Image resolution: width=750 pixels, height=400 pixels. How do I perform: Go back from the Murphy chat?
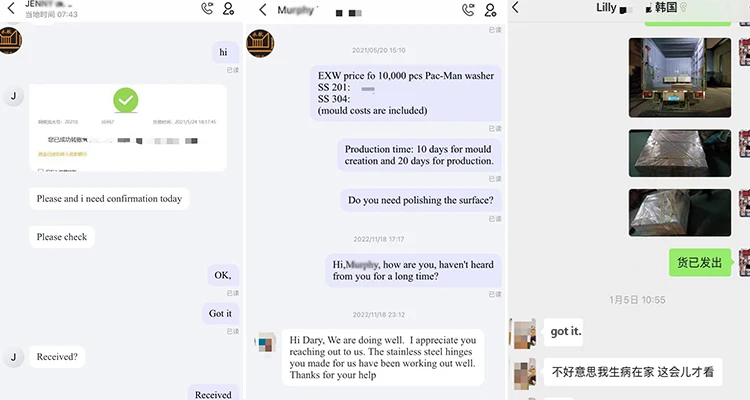pos(263,10)
